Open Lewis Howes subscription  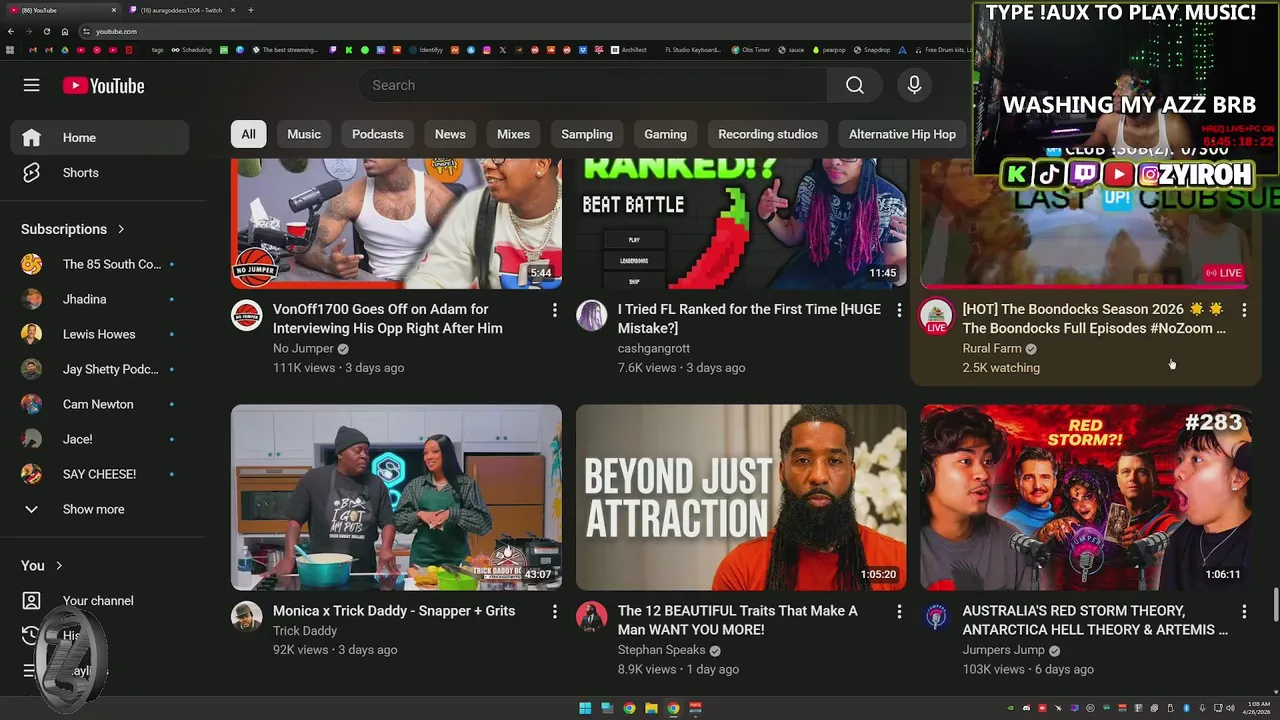(100, 334)
